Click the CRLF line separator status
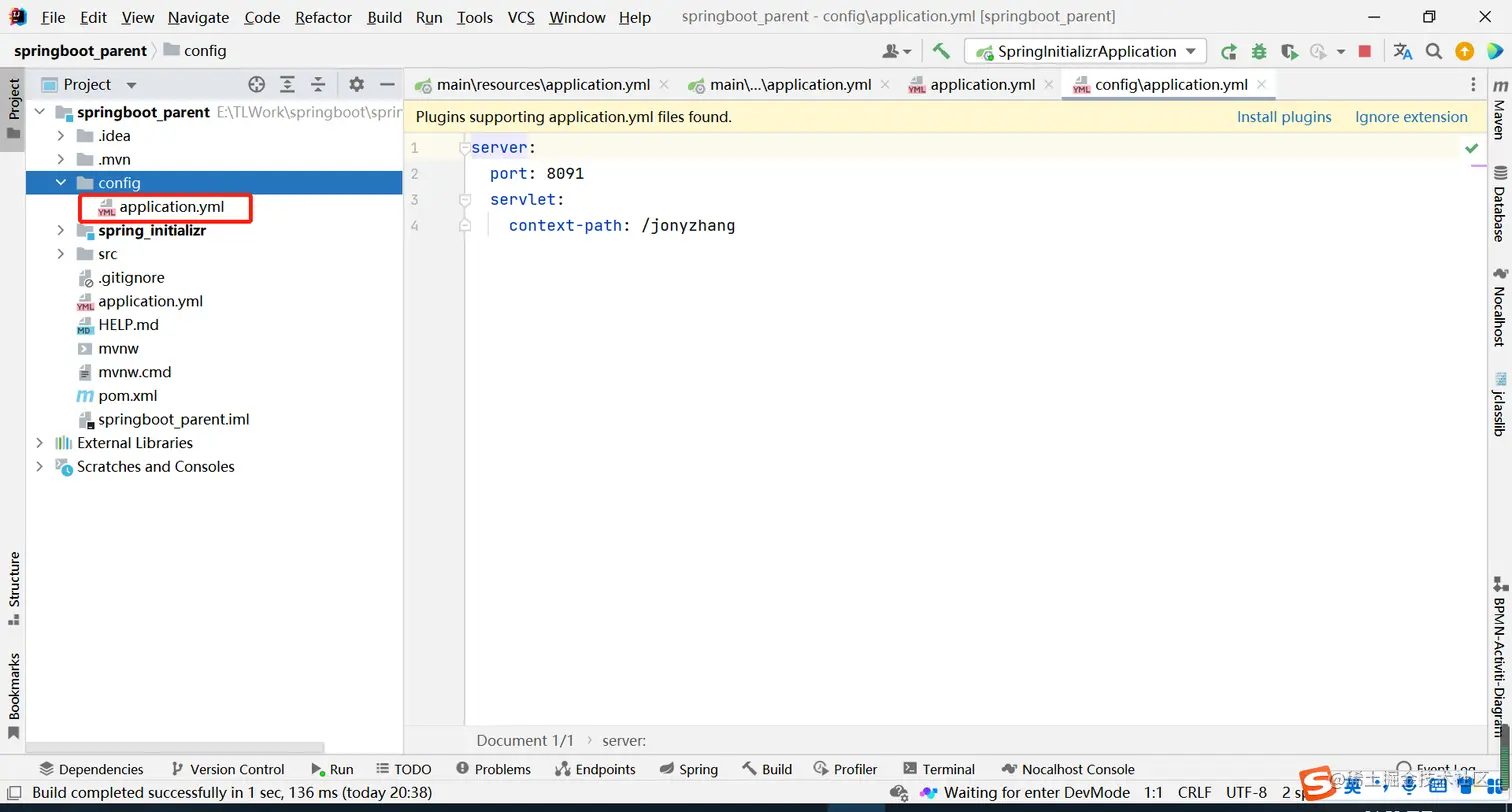 point(1194,792)
